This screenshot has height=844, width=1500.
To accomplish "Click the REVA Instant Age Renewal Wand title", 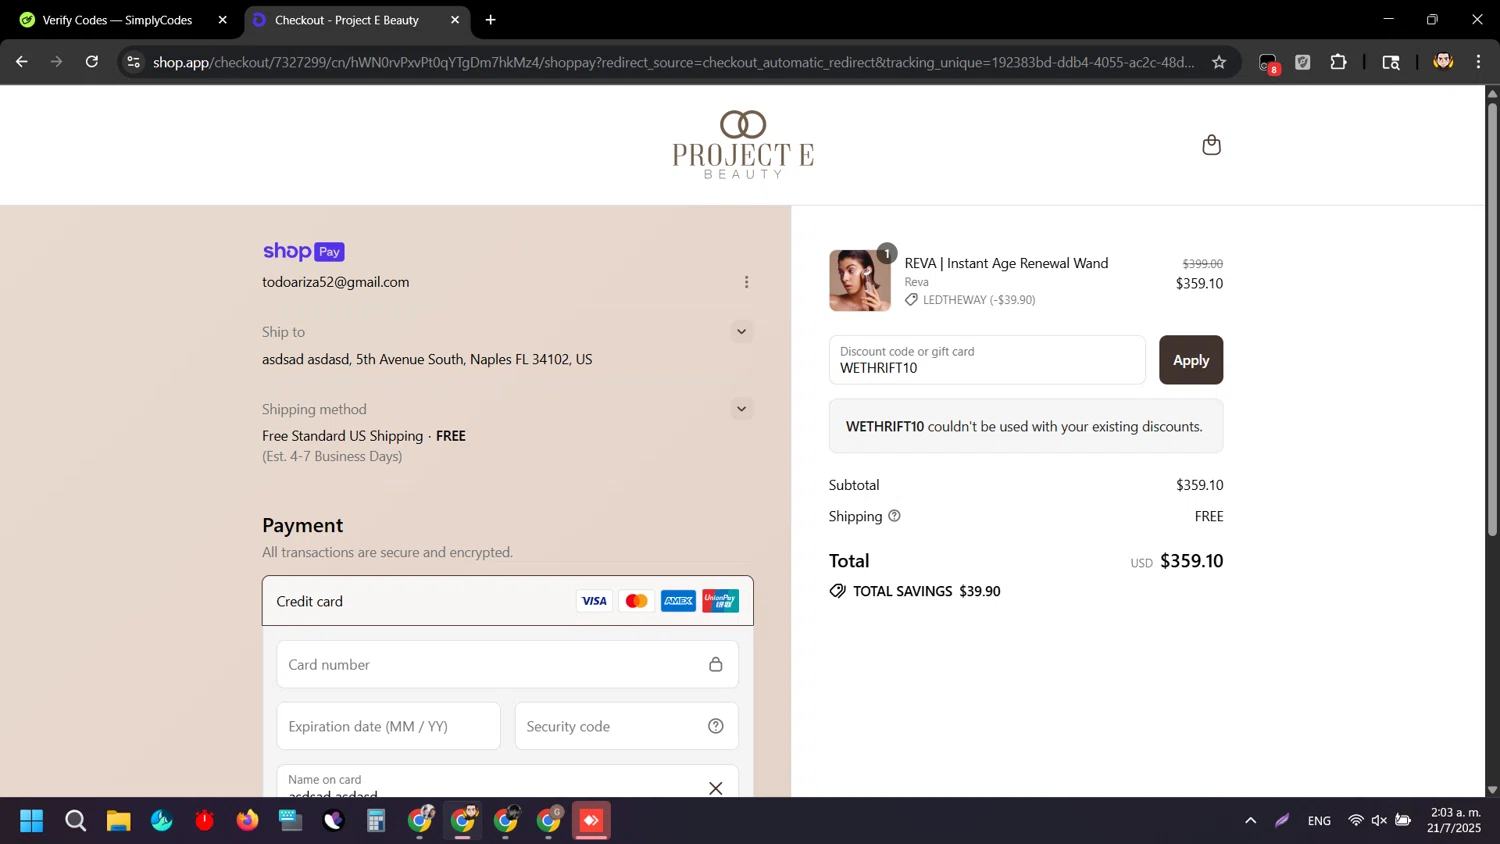I will tap(1006, 263).
